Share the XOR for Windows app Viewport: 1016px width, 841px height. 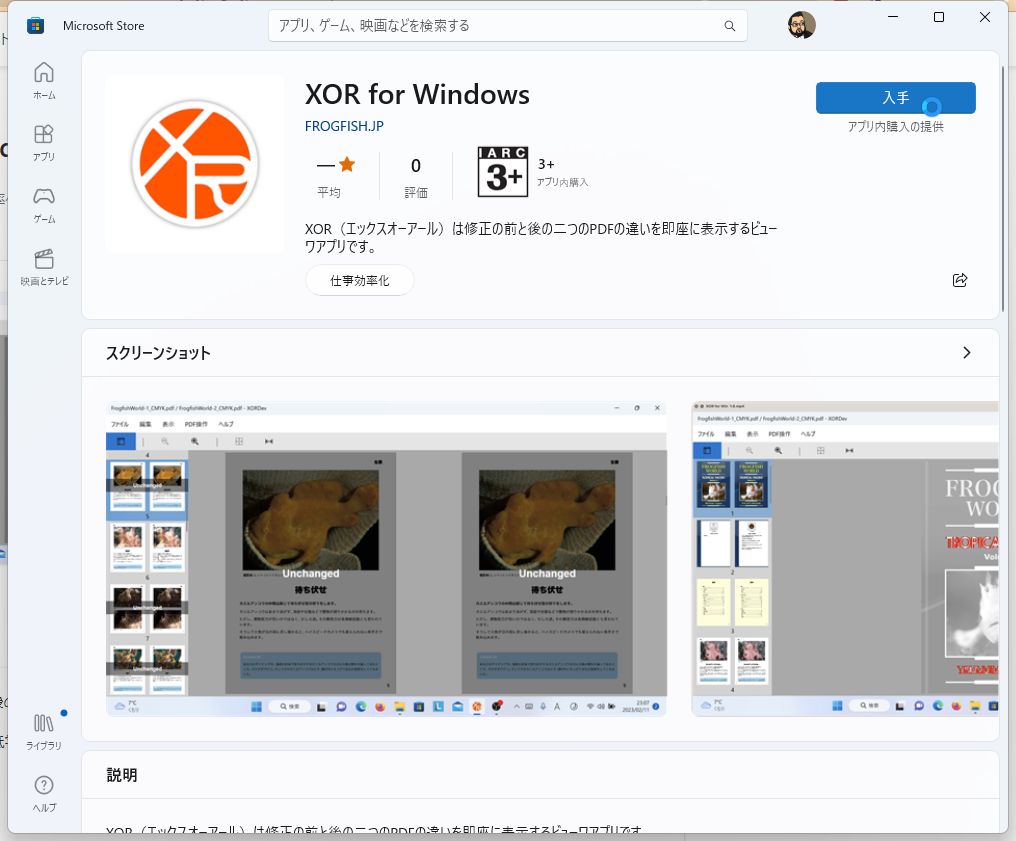960,280
